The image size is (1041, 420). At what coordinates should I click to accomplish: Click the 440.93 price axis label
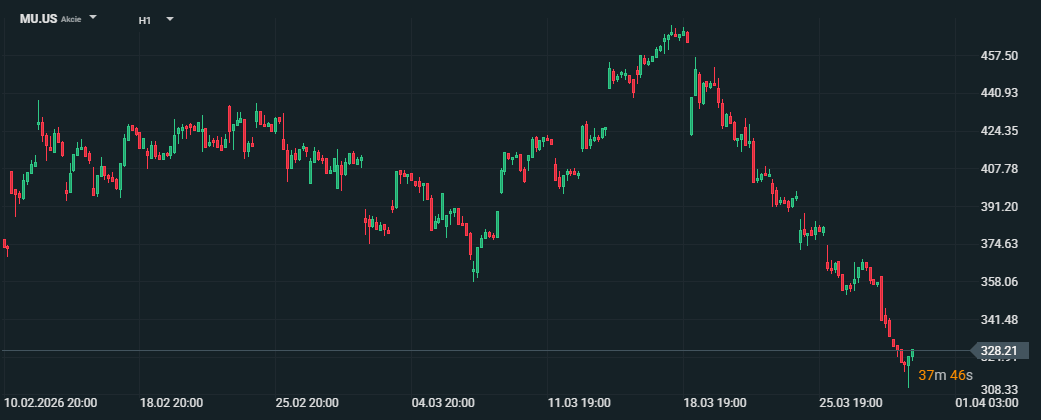tap(999, 93)
